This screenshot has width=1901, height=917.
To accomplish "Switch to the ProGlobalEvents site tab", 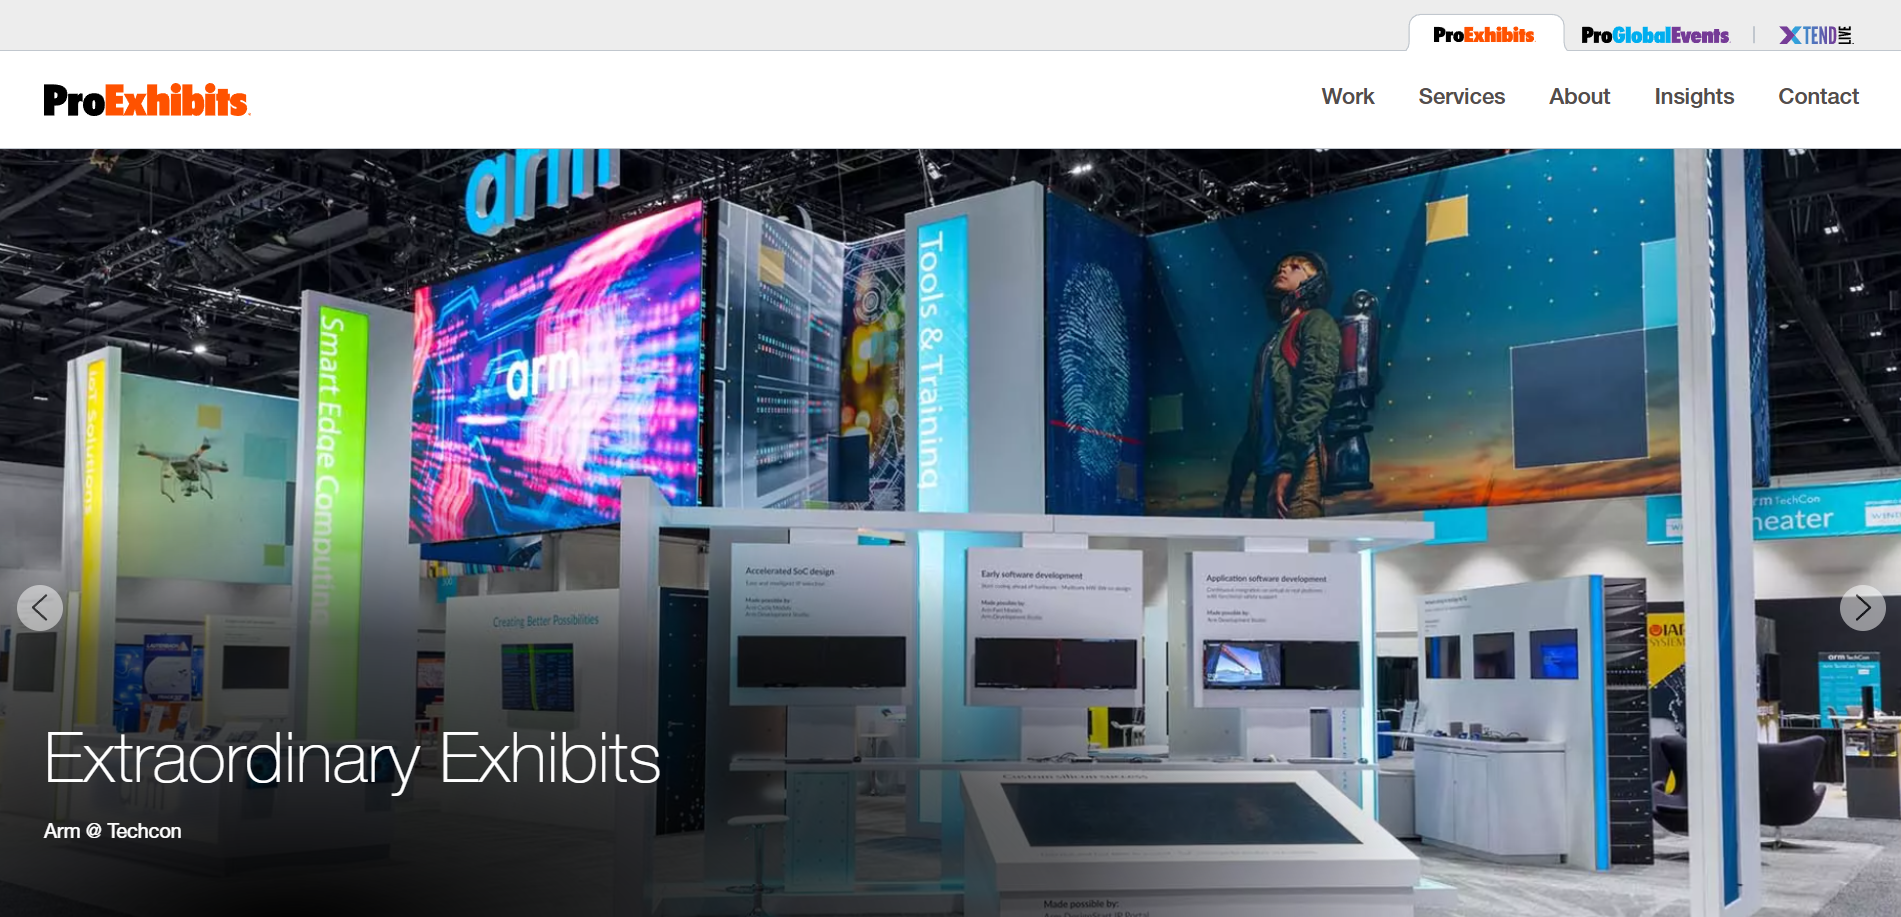I will pyautogui.click(x=1655, y=35).
